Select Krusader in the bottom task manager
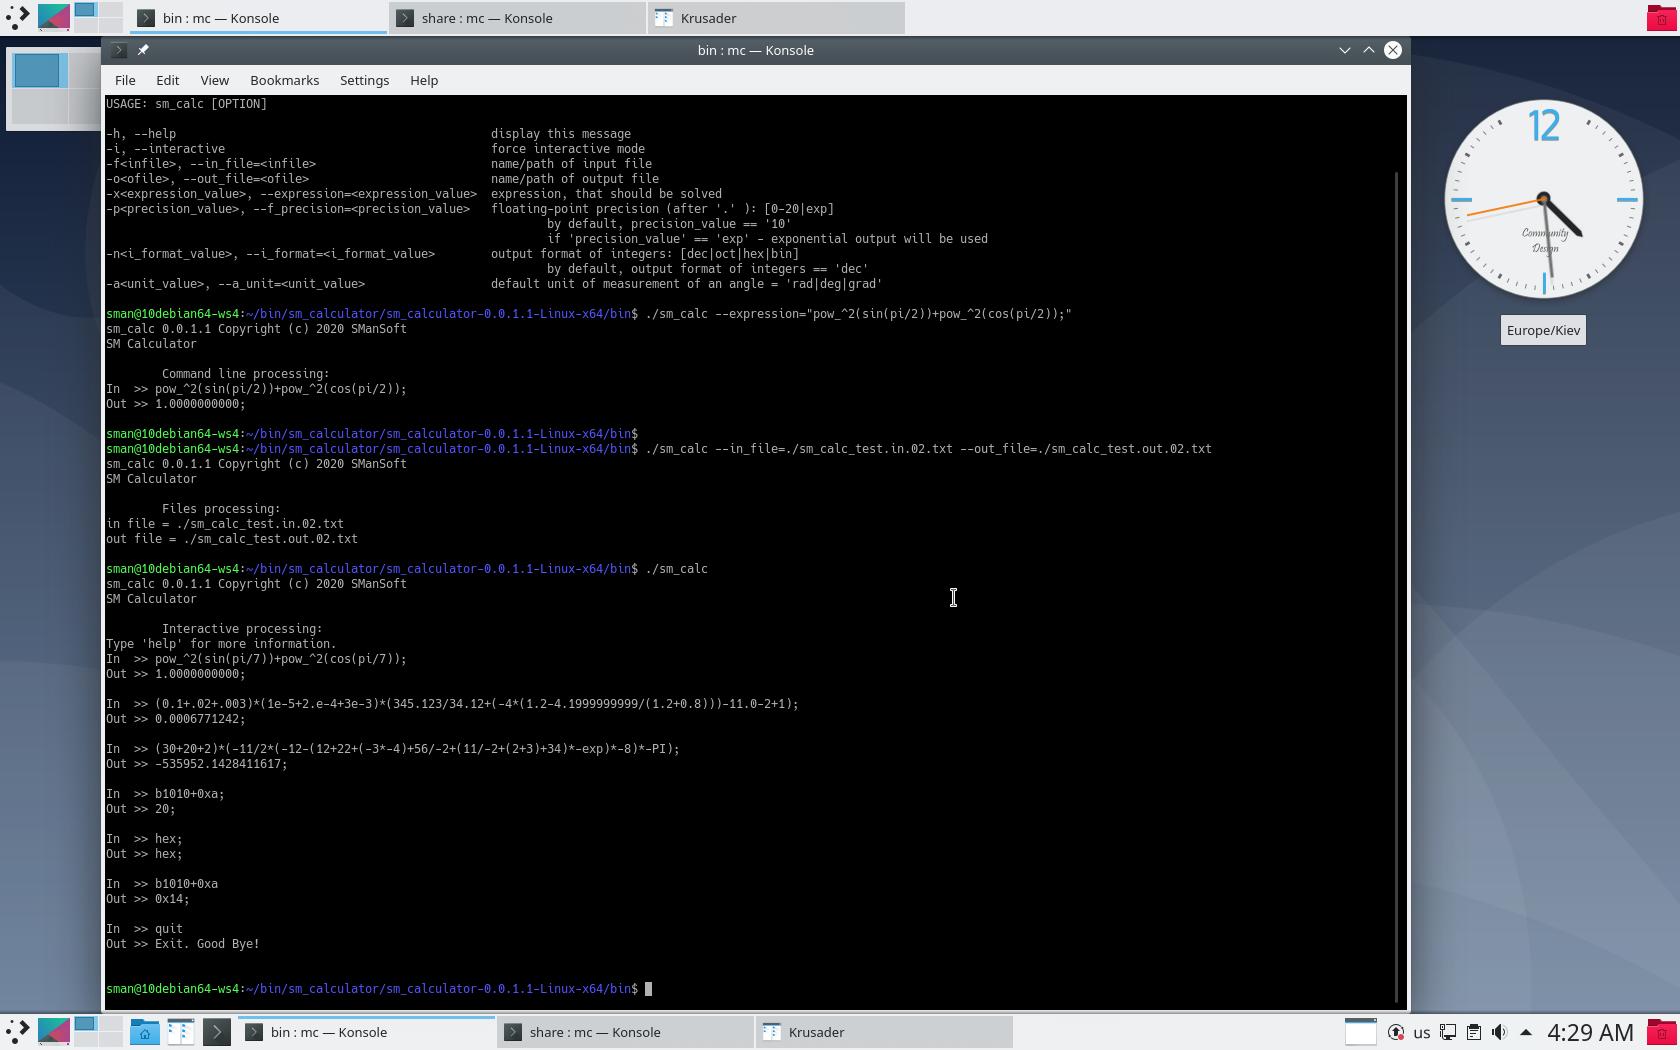The width and height of the screenshot is (1680, 1050). 884,1032
